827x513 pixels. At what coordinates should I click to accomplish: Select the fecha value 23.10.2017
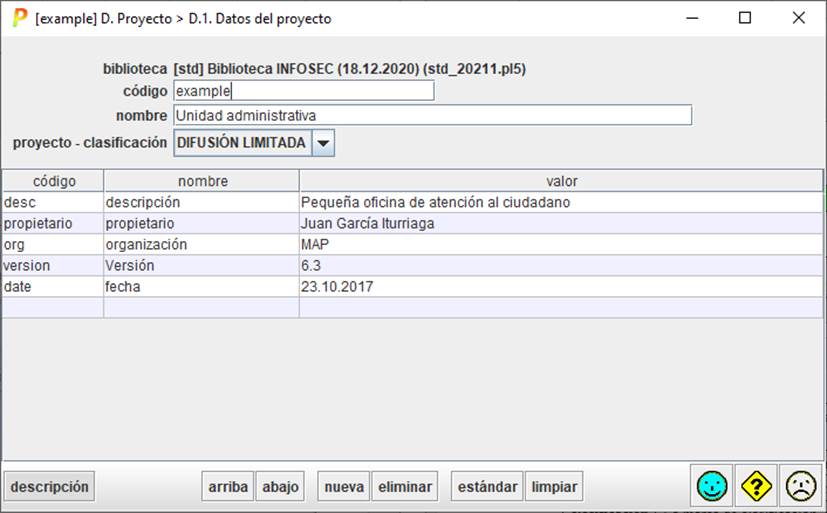coord(560,286)
